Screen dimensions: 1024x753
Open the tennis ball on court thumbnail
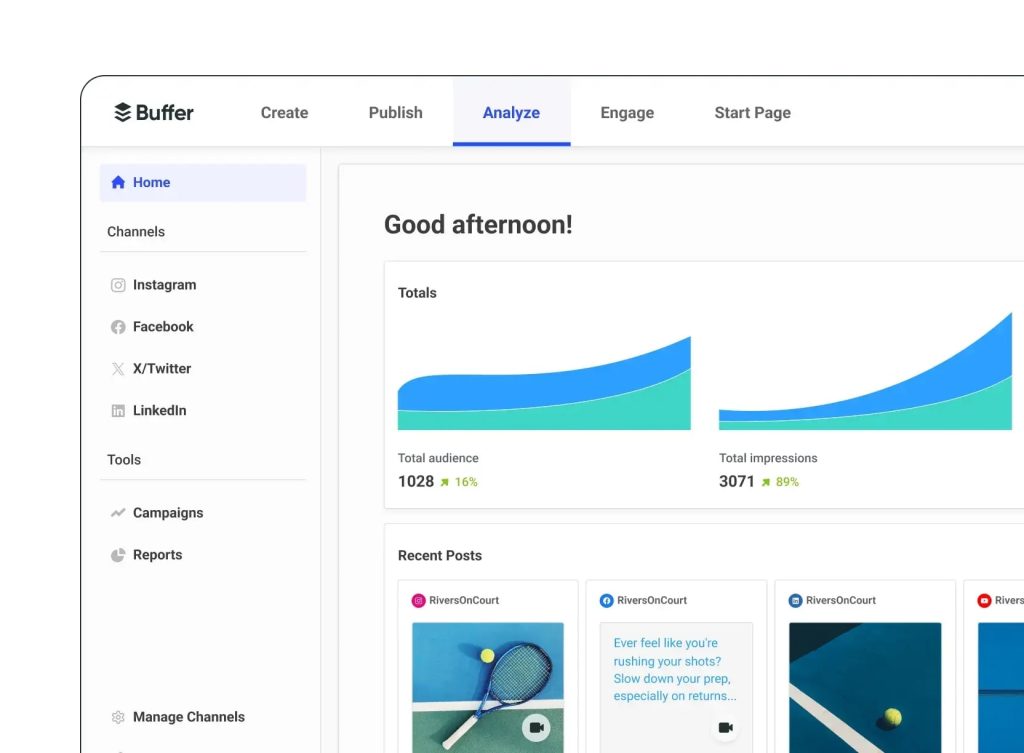point(864,685)
